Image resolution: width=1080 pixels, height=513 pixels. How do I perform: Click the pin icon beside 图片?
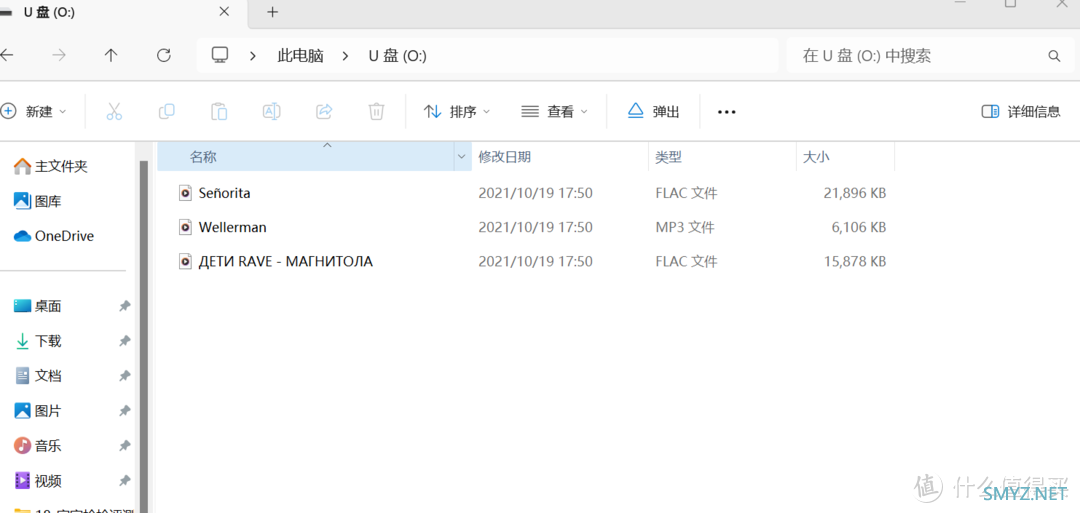(x=125, y=411)
